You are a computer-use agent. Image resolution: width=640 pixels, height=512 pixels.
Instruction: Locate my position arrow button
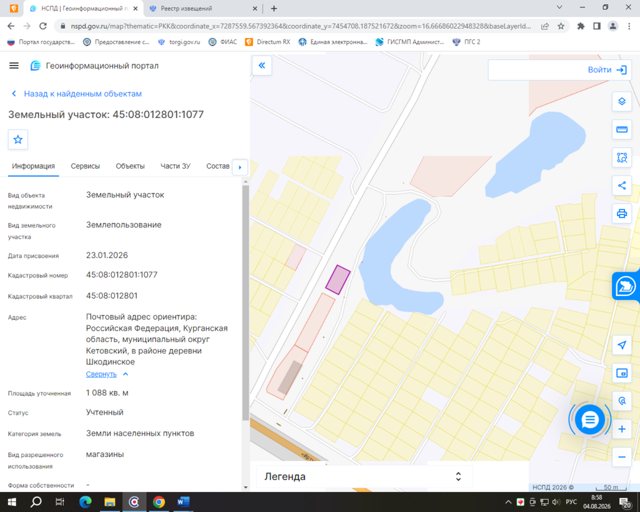[x=622, y=345]
